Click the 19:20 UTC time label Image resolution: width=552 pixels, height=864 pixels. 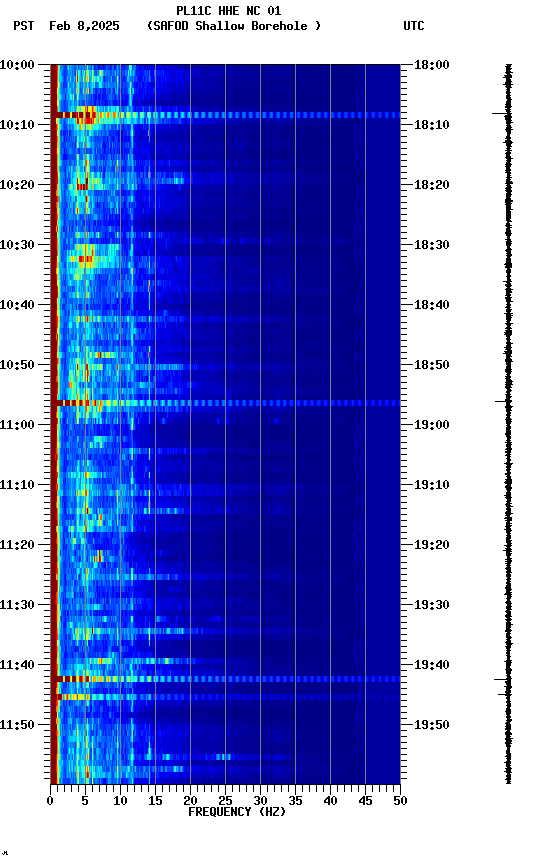tap(432, 545)
